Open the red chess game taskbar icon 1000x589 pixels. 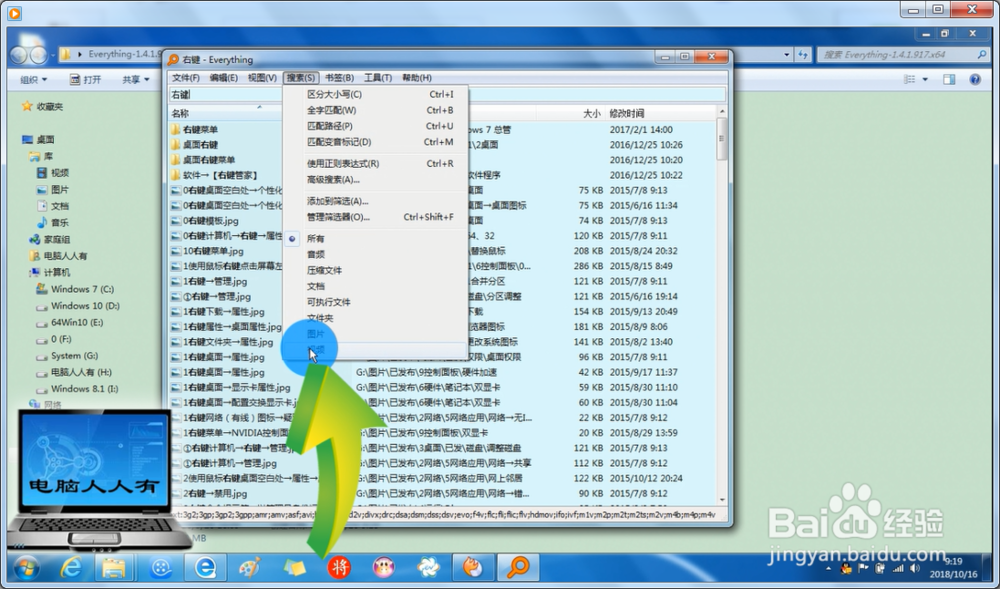339,567
